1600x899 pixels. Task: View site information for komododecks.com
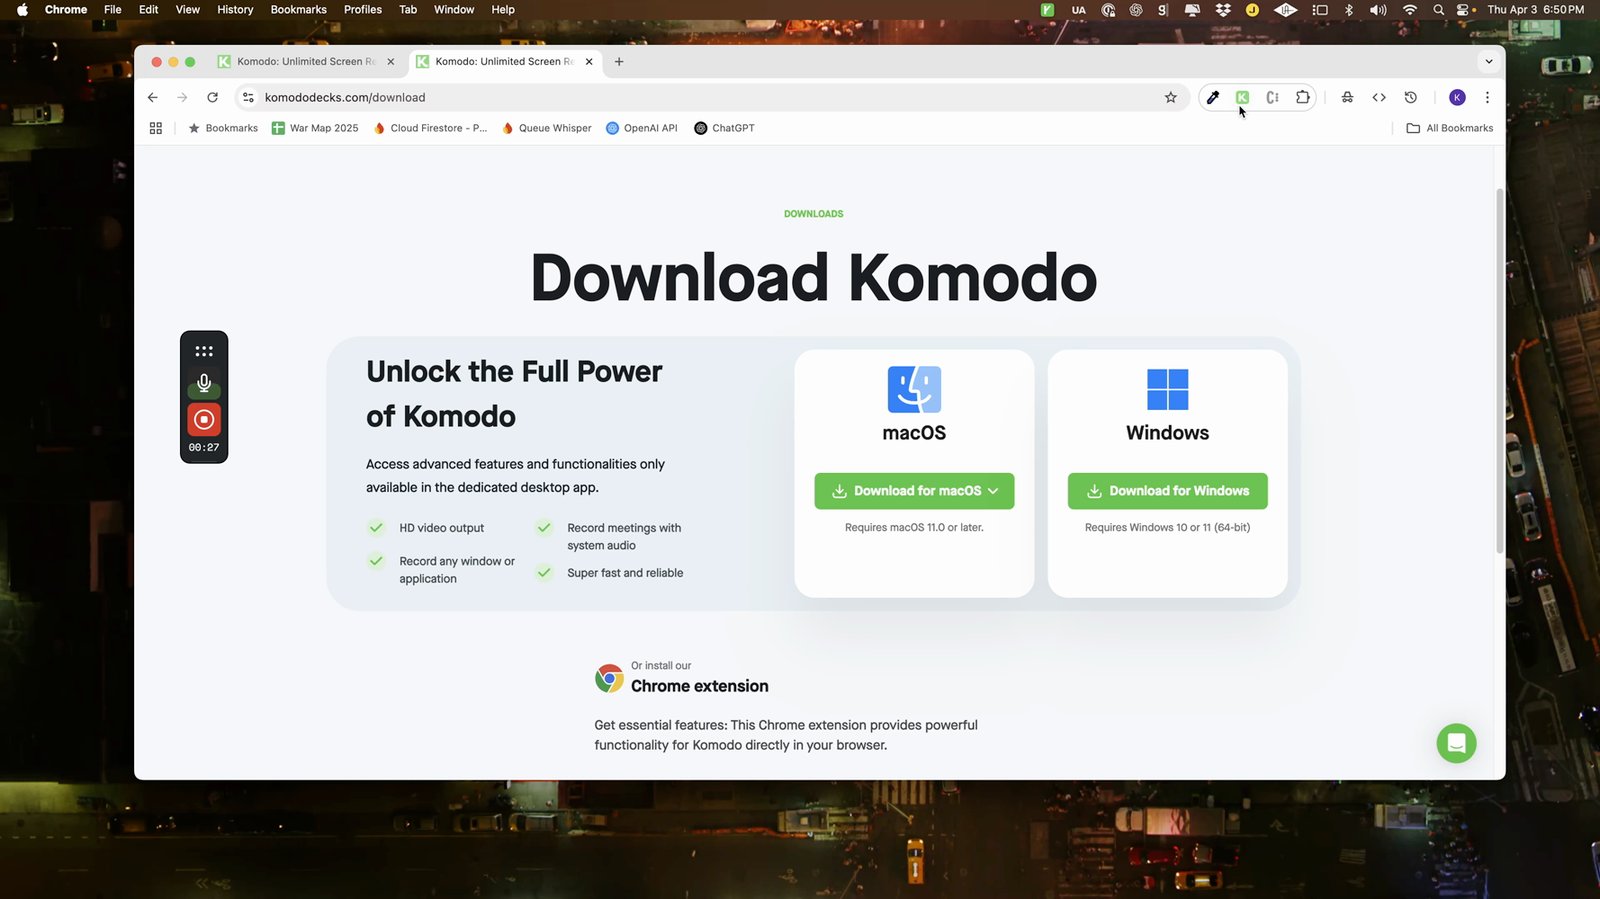pyautogui.click(x=248, y=97)
